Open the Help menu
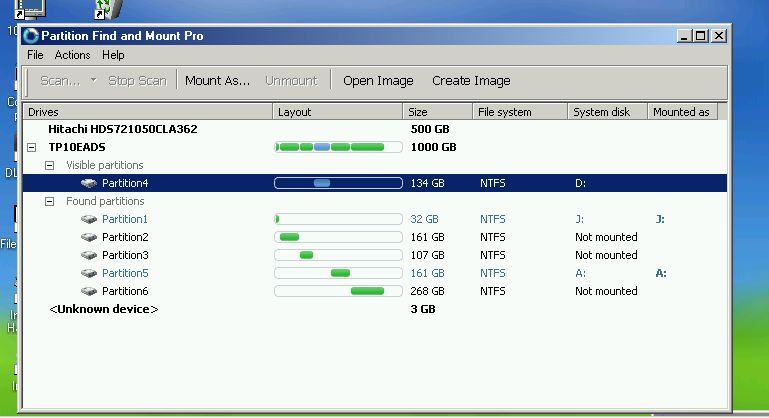The height and width of the screenshot is (418, 769). point(113,55)
